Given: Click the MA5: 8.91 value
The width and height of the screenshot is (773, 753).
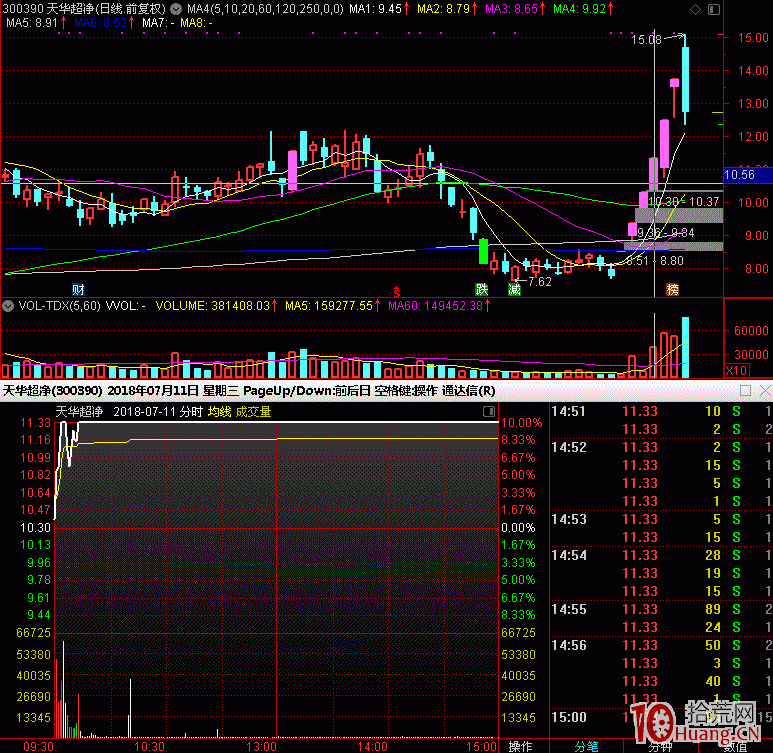Looking at the screenshot, I should [x=36, y=23].
